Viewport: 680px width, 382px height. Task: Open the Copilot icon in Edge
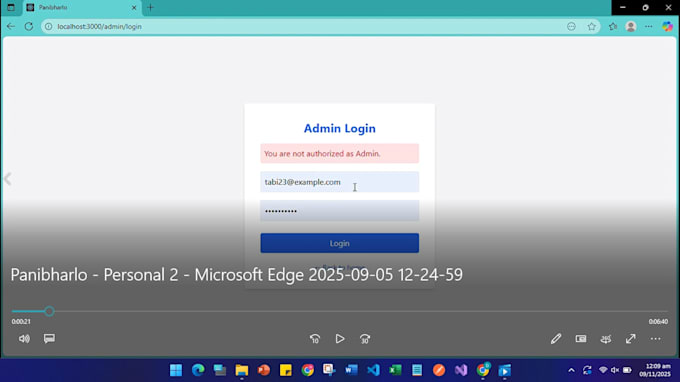[667, 26]
